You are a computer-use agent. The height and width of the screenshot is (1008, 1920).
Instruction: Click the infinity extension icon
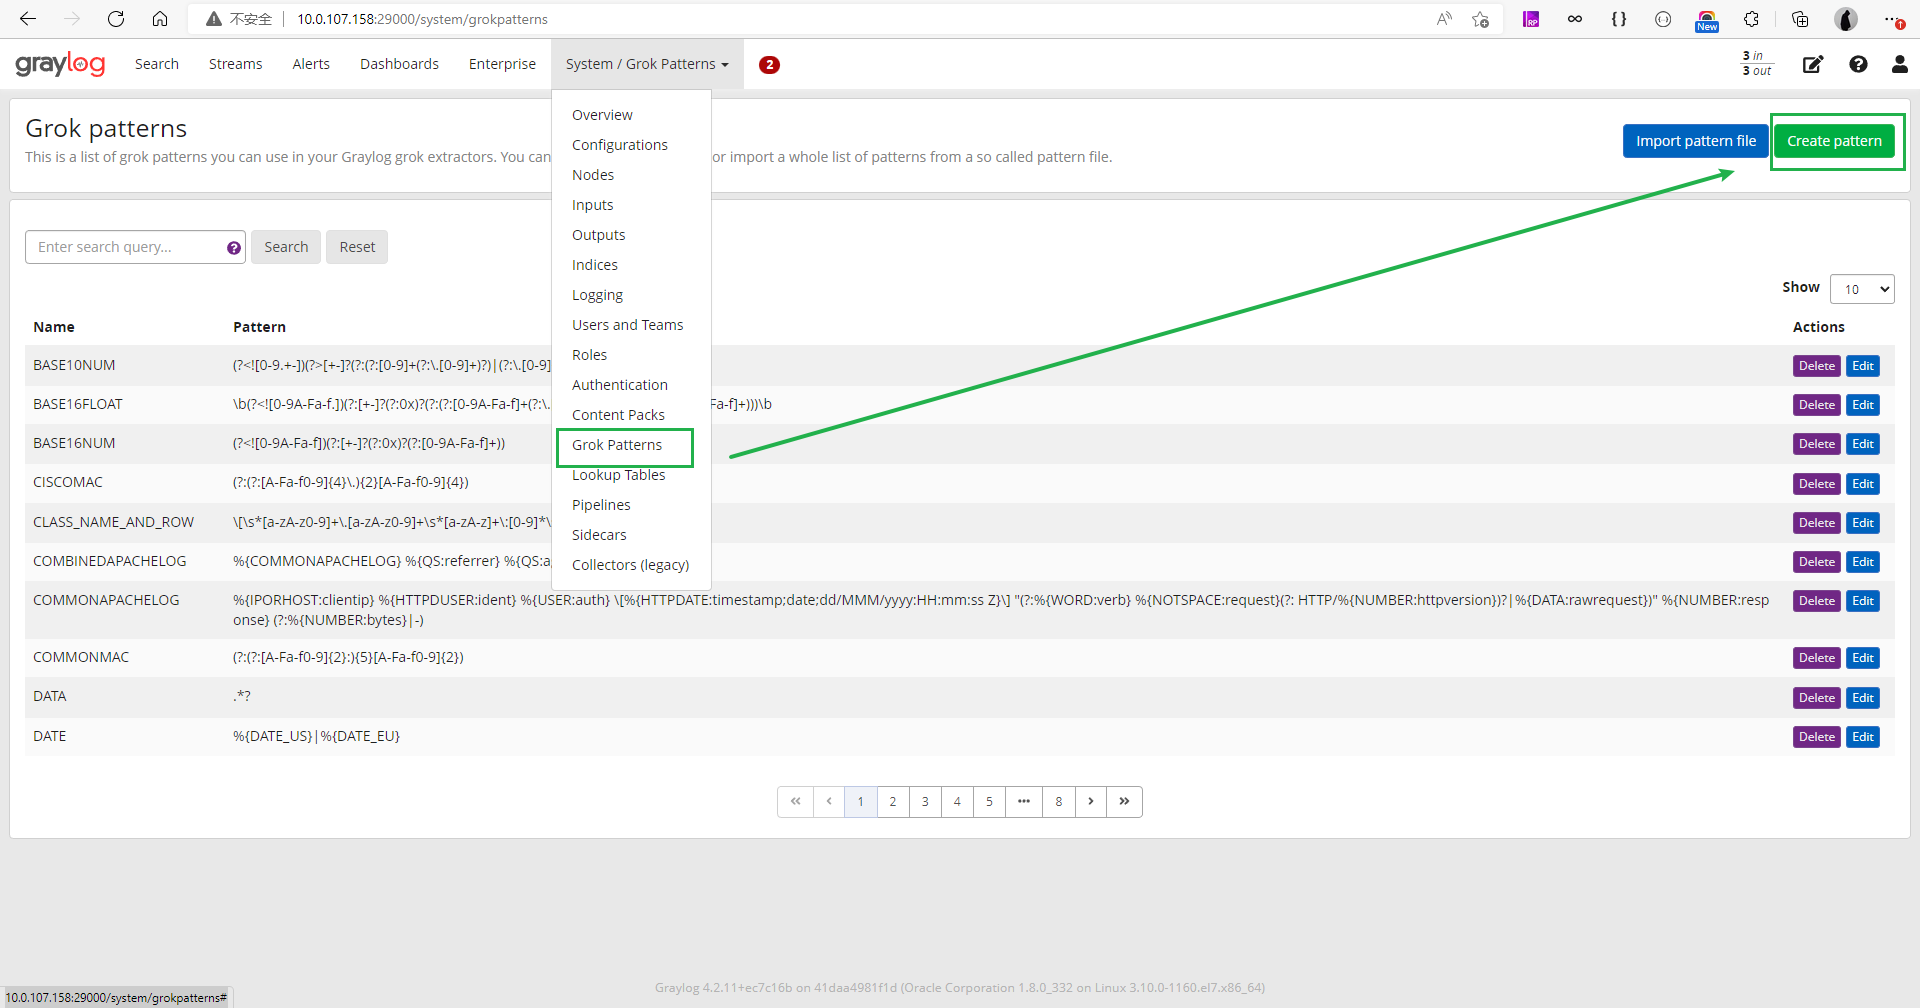(x=1575, y=19)
